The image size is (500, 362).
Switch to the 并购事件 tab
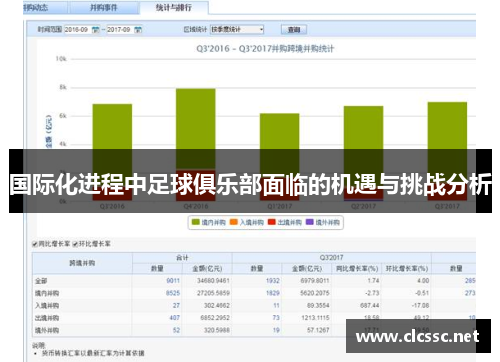pos(104,8)
